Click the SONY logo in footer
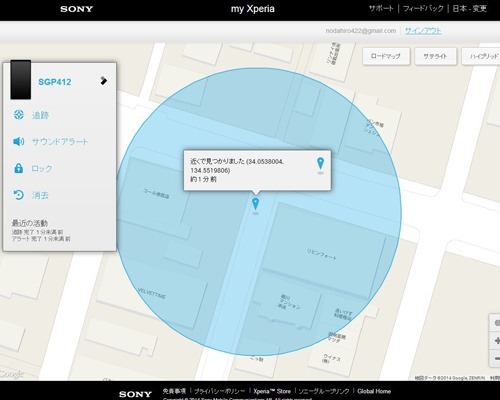Viewport: 500px width, 400px height. pos(135,395)
